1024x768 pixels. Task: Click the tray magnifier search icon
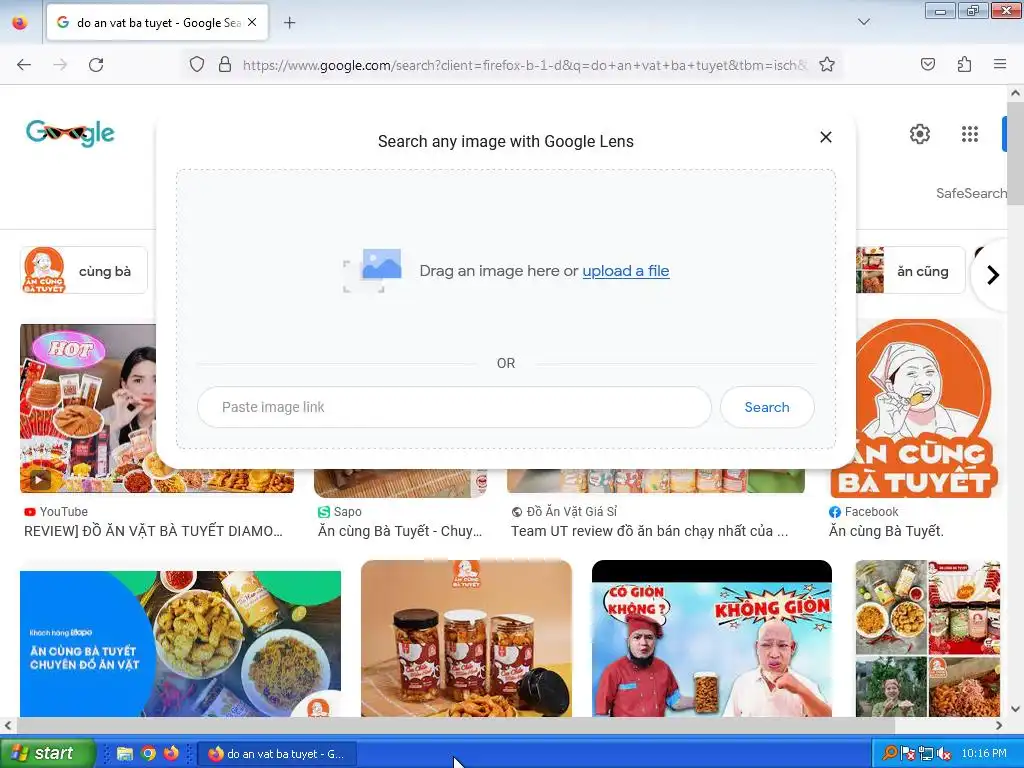point(889,753)
